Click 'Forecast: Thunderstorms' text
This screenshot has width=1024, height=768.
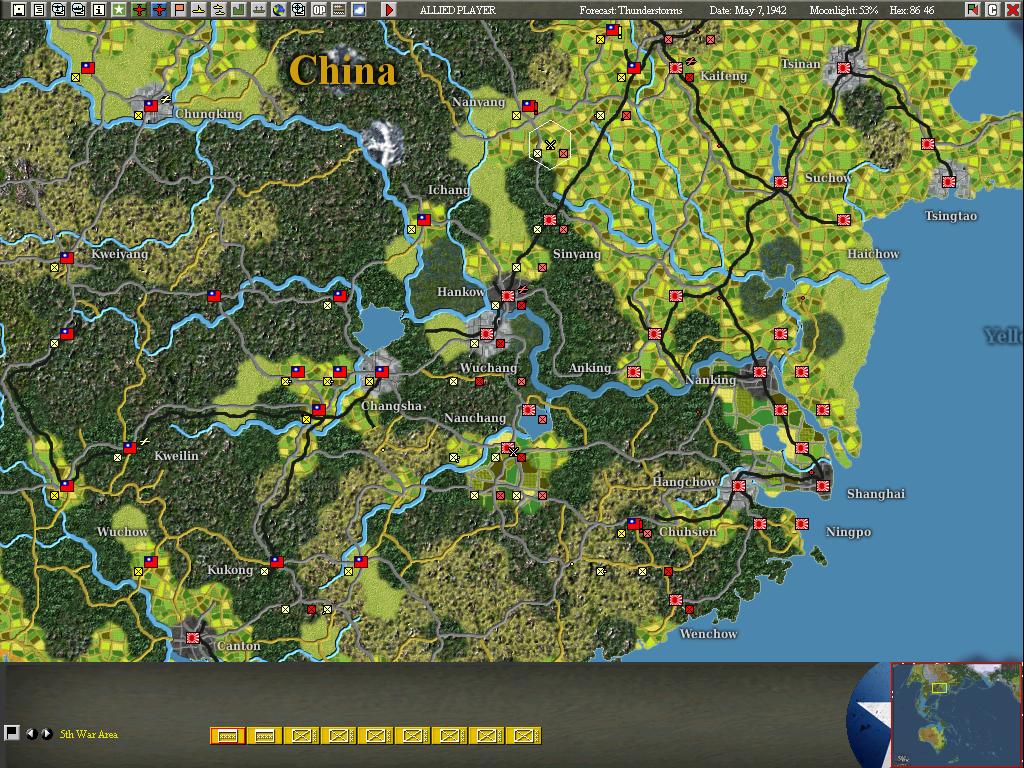[631, 10]
